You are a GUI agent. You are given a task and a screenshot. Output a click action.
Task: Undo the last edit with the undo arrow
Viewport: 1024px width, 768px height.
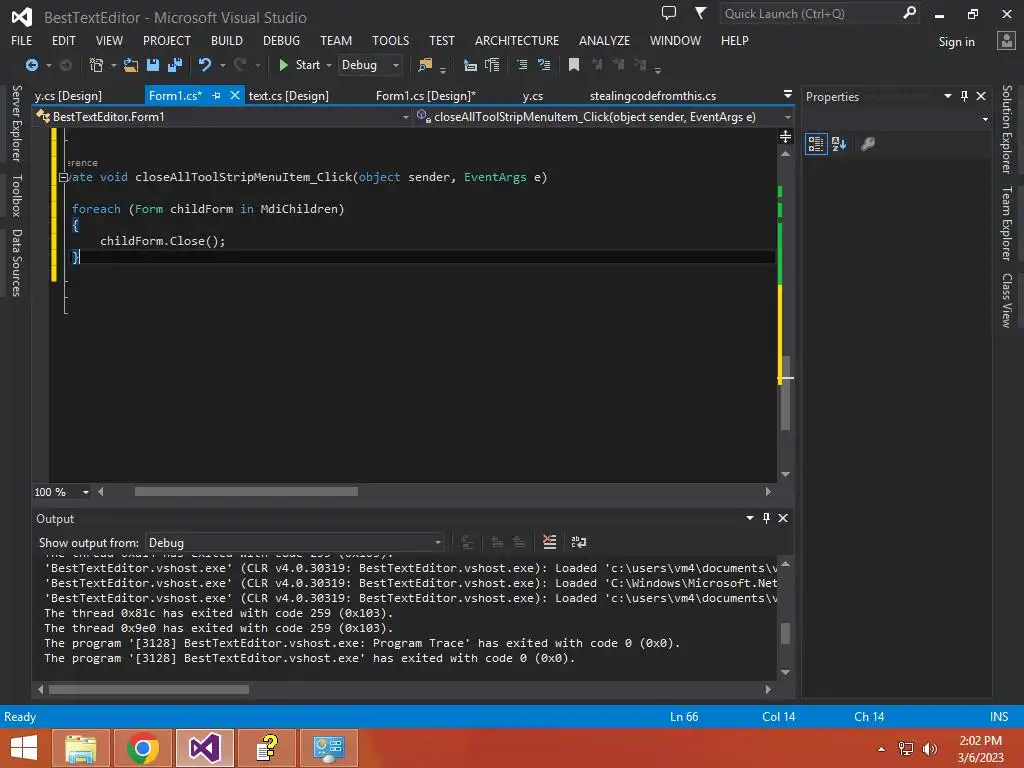[x=205, y=65]
